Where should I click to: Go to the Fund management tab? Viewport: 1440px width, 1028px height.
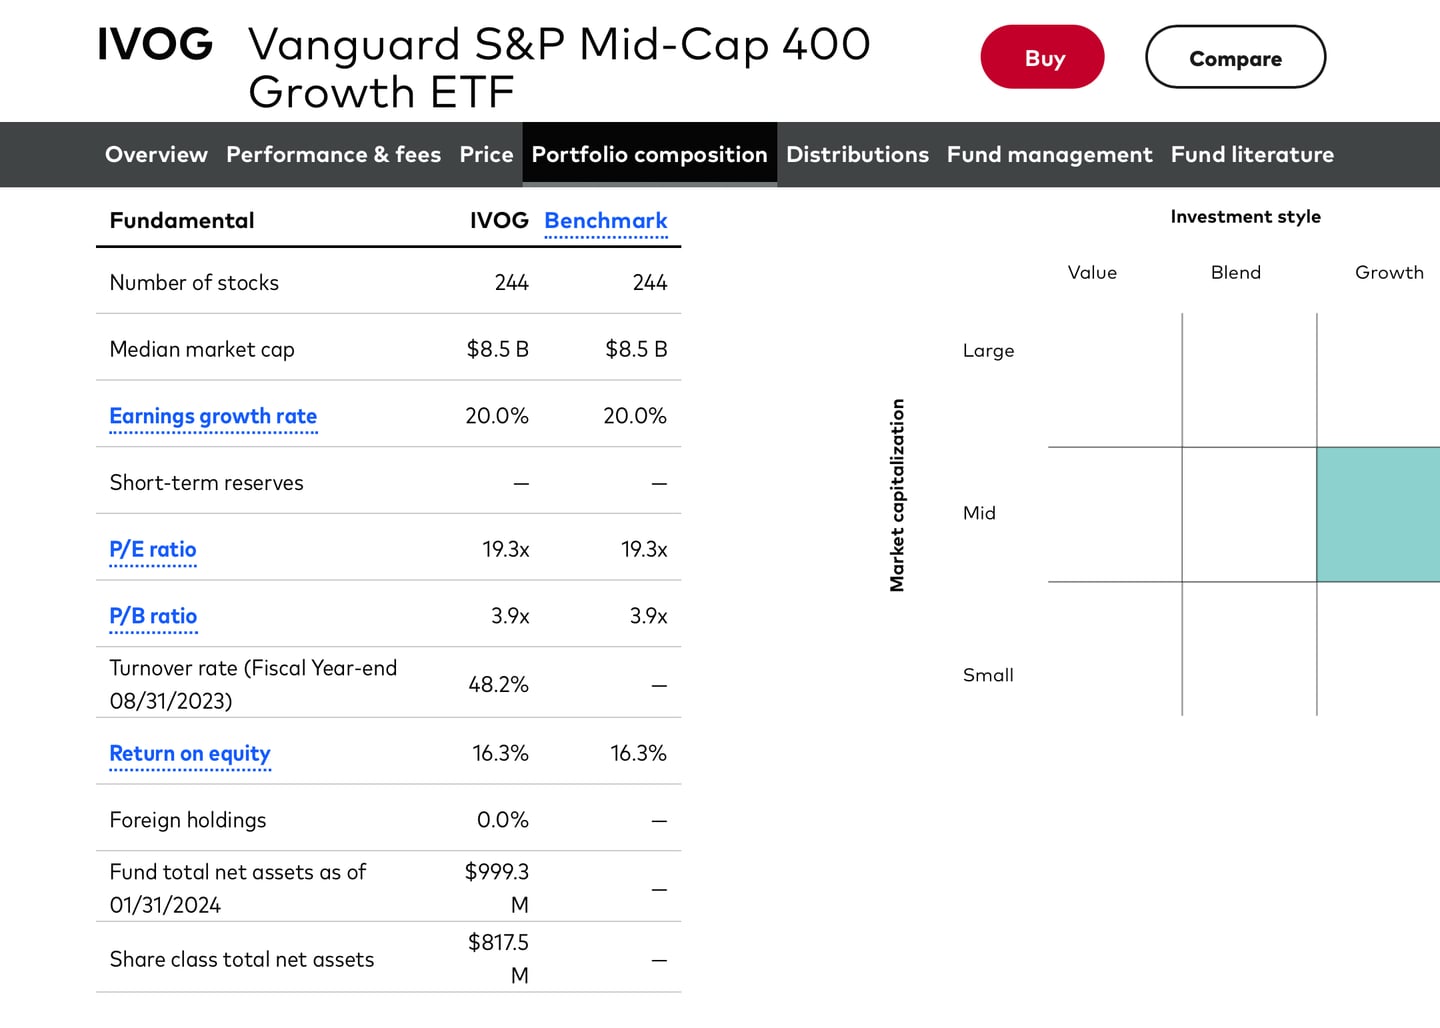tap(1049, 154)
